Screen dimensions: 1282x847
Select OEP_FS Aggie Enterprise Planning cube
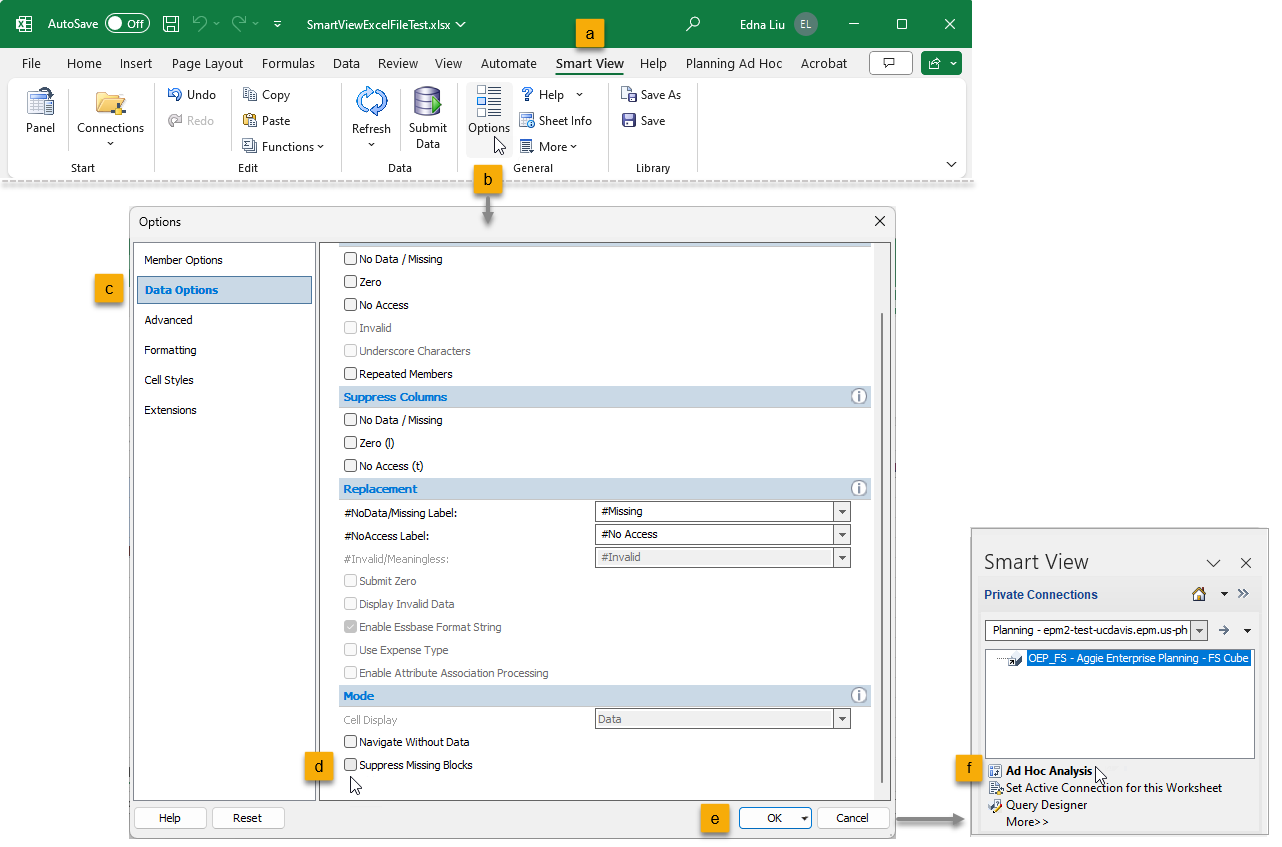1138,659
